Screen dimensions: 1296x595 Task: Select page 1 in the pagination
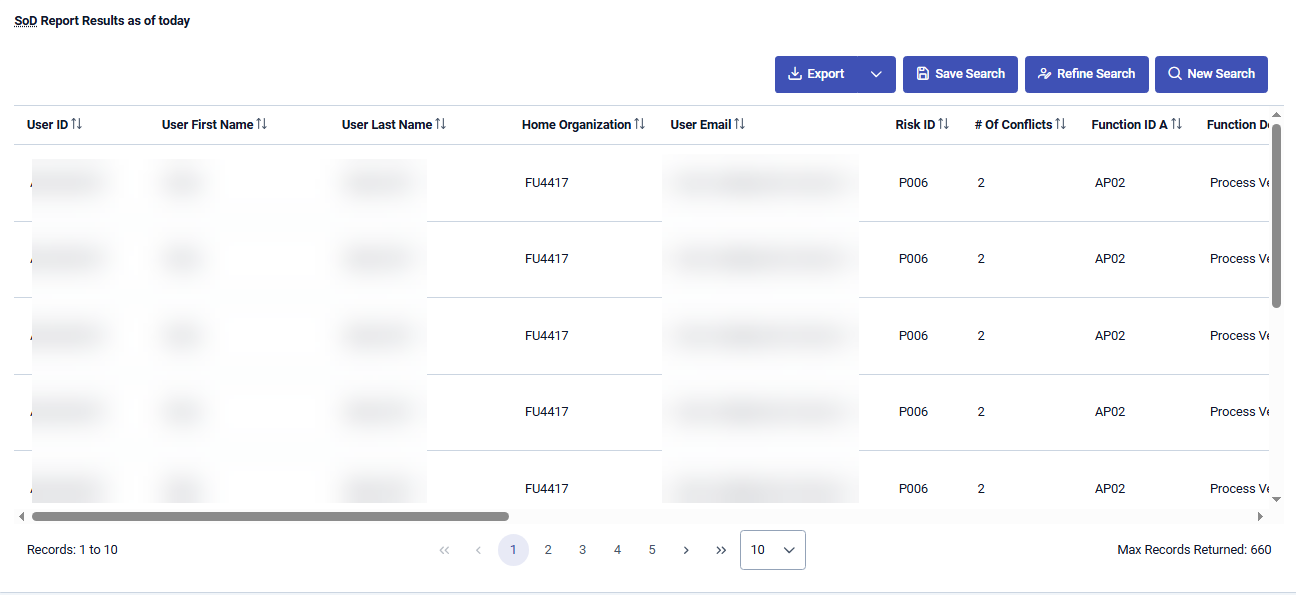(514, 550)
